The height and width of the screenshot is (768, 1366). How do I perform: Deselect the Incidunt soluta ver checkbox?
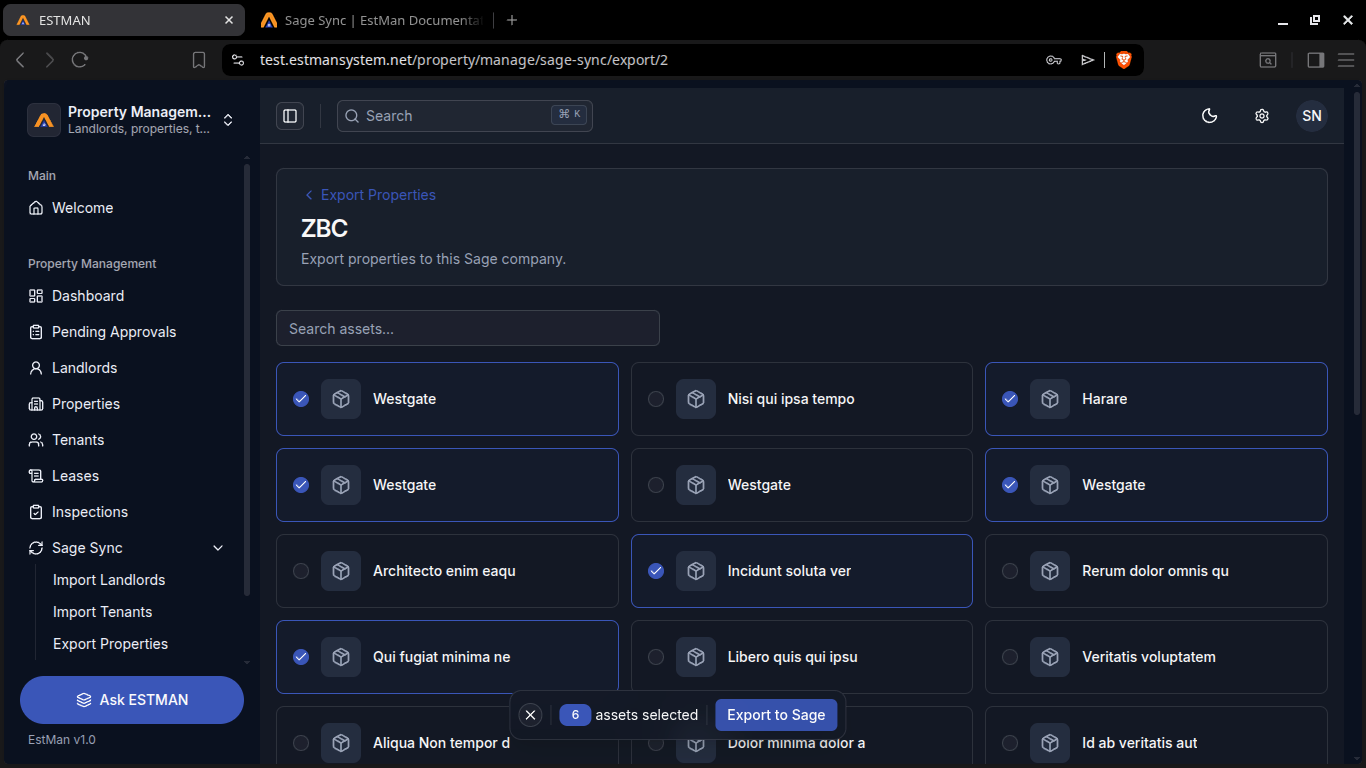click(x=656, y=571)
